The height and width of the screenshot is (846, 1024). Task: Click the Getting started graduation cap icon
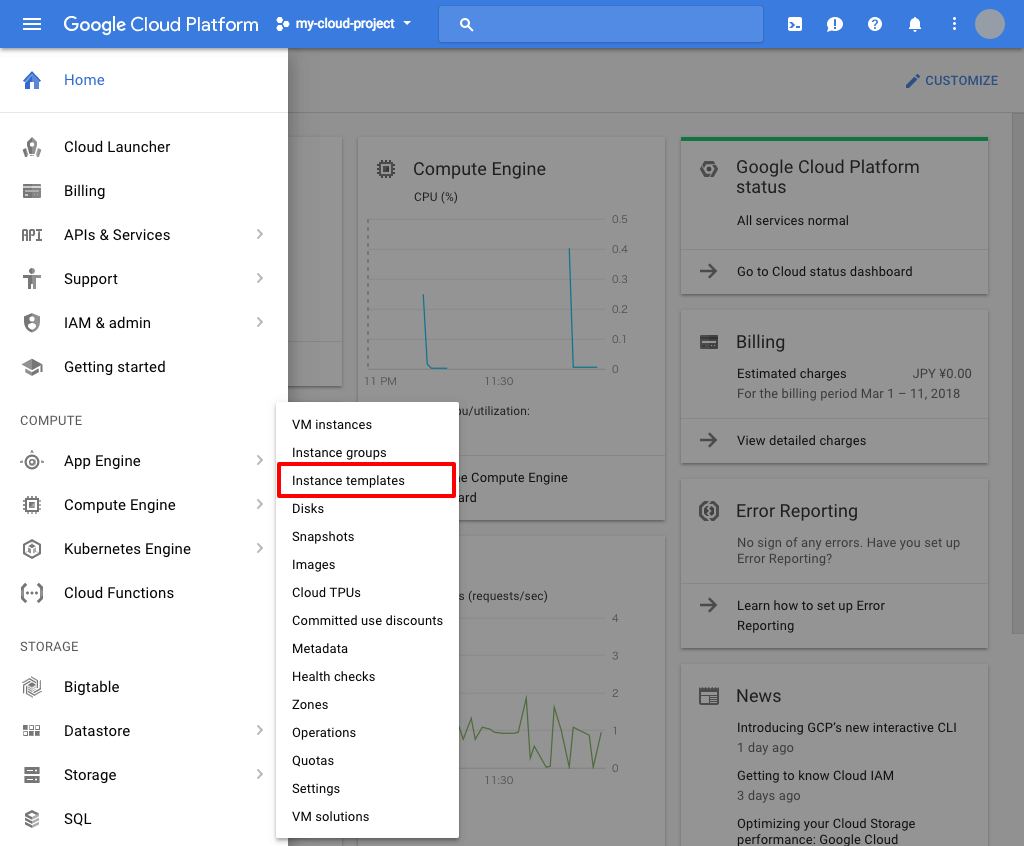pos(32,367)
